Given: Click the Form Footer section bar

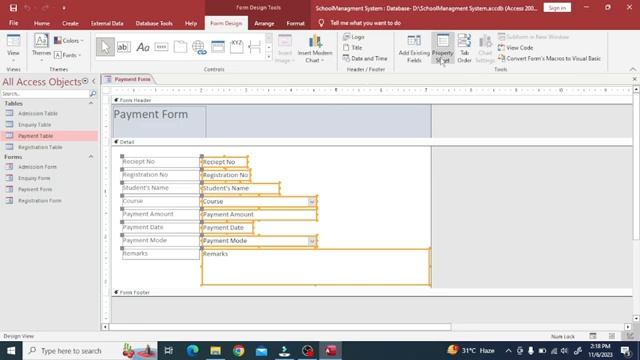Looking at the screenshot, I should tap(372, 292).
